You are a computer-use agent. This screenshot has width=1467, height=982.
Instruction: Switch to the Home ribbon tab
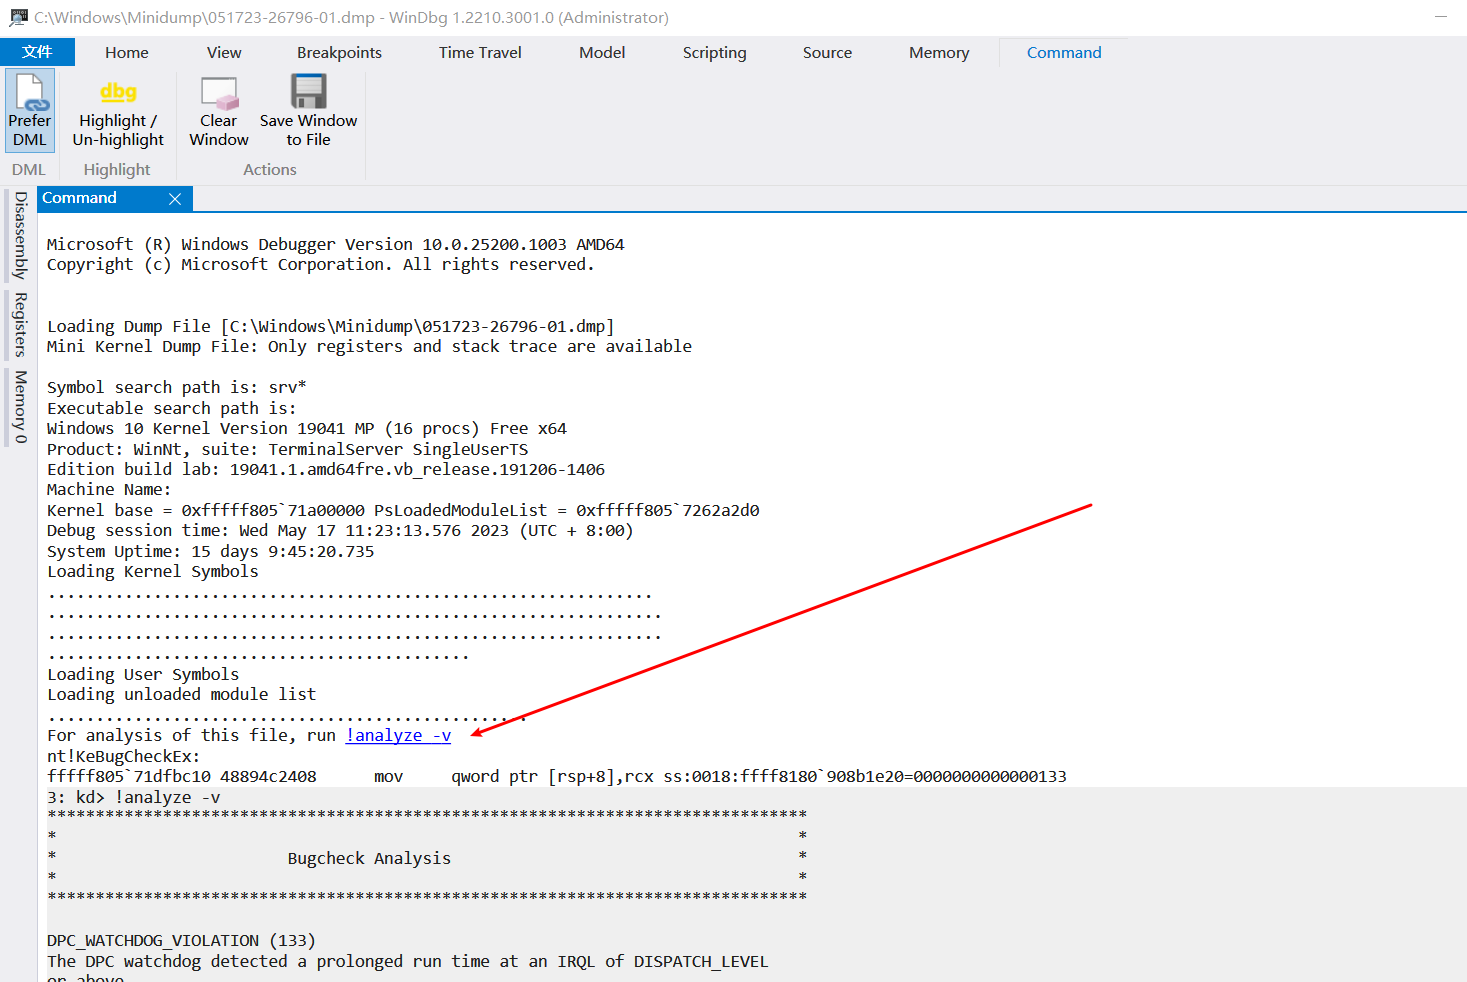click(x=126, y=53)
